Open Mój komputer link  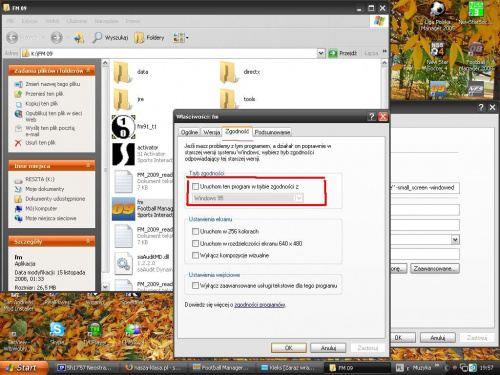[41, 209]
